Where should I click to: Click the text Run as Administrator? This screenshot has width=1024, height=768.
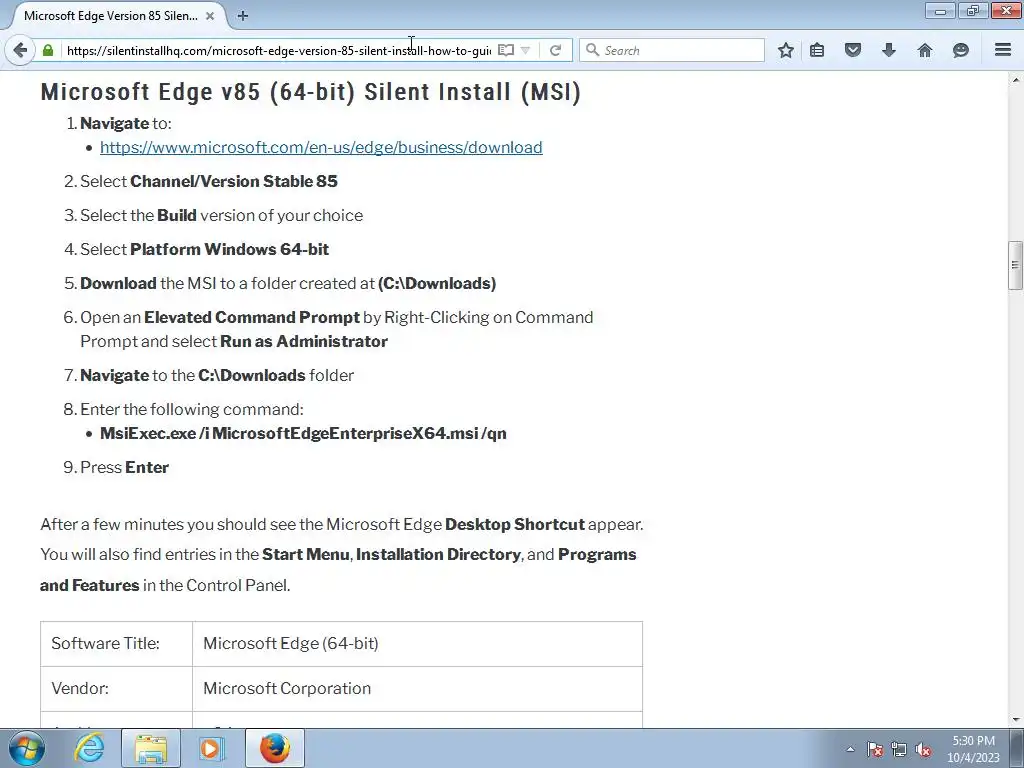304,341
